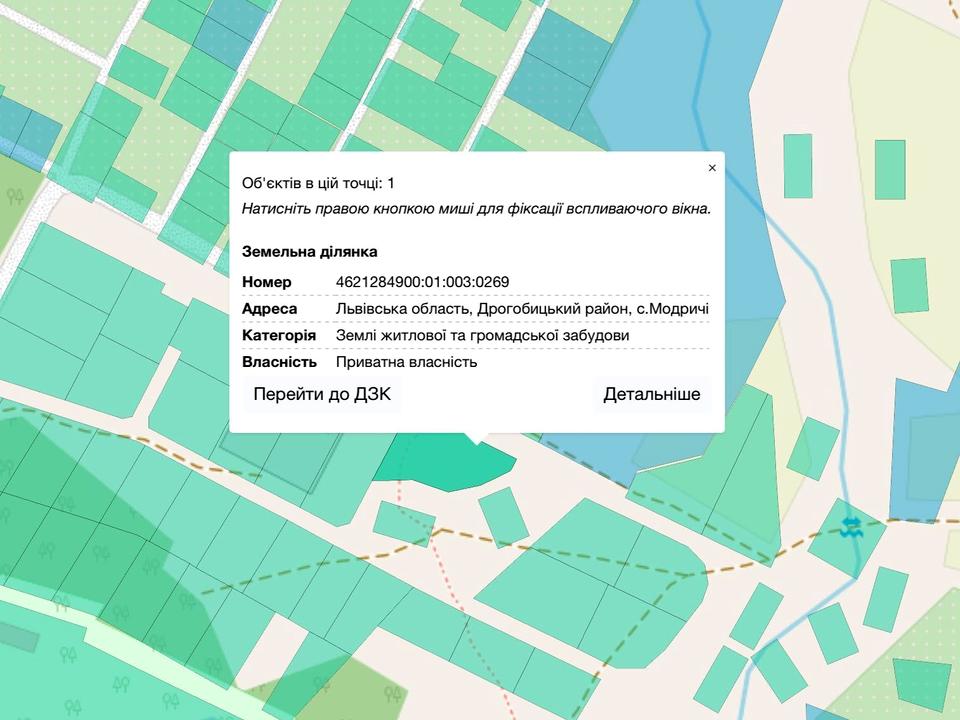
Task: Click the blue weir icon on the stream
Action: (851, 527)
